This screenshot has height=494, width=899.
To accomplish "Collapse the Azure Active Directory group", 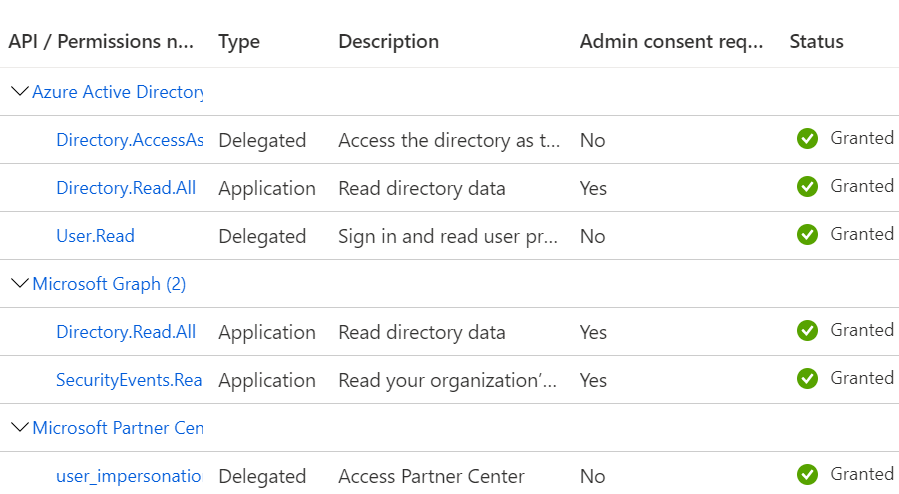I will tap(18, 92).
